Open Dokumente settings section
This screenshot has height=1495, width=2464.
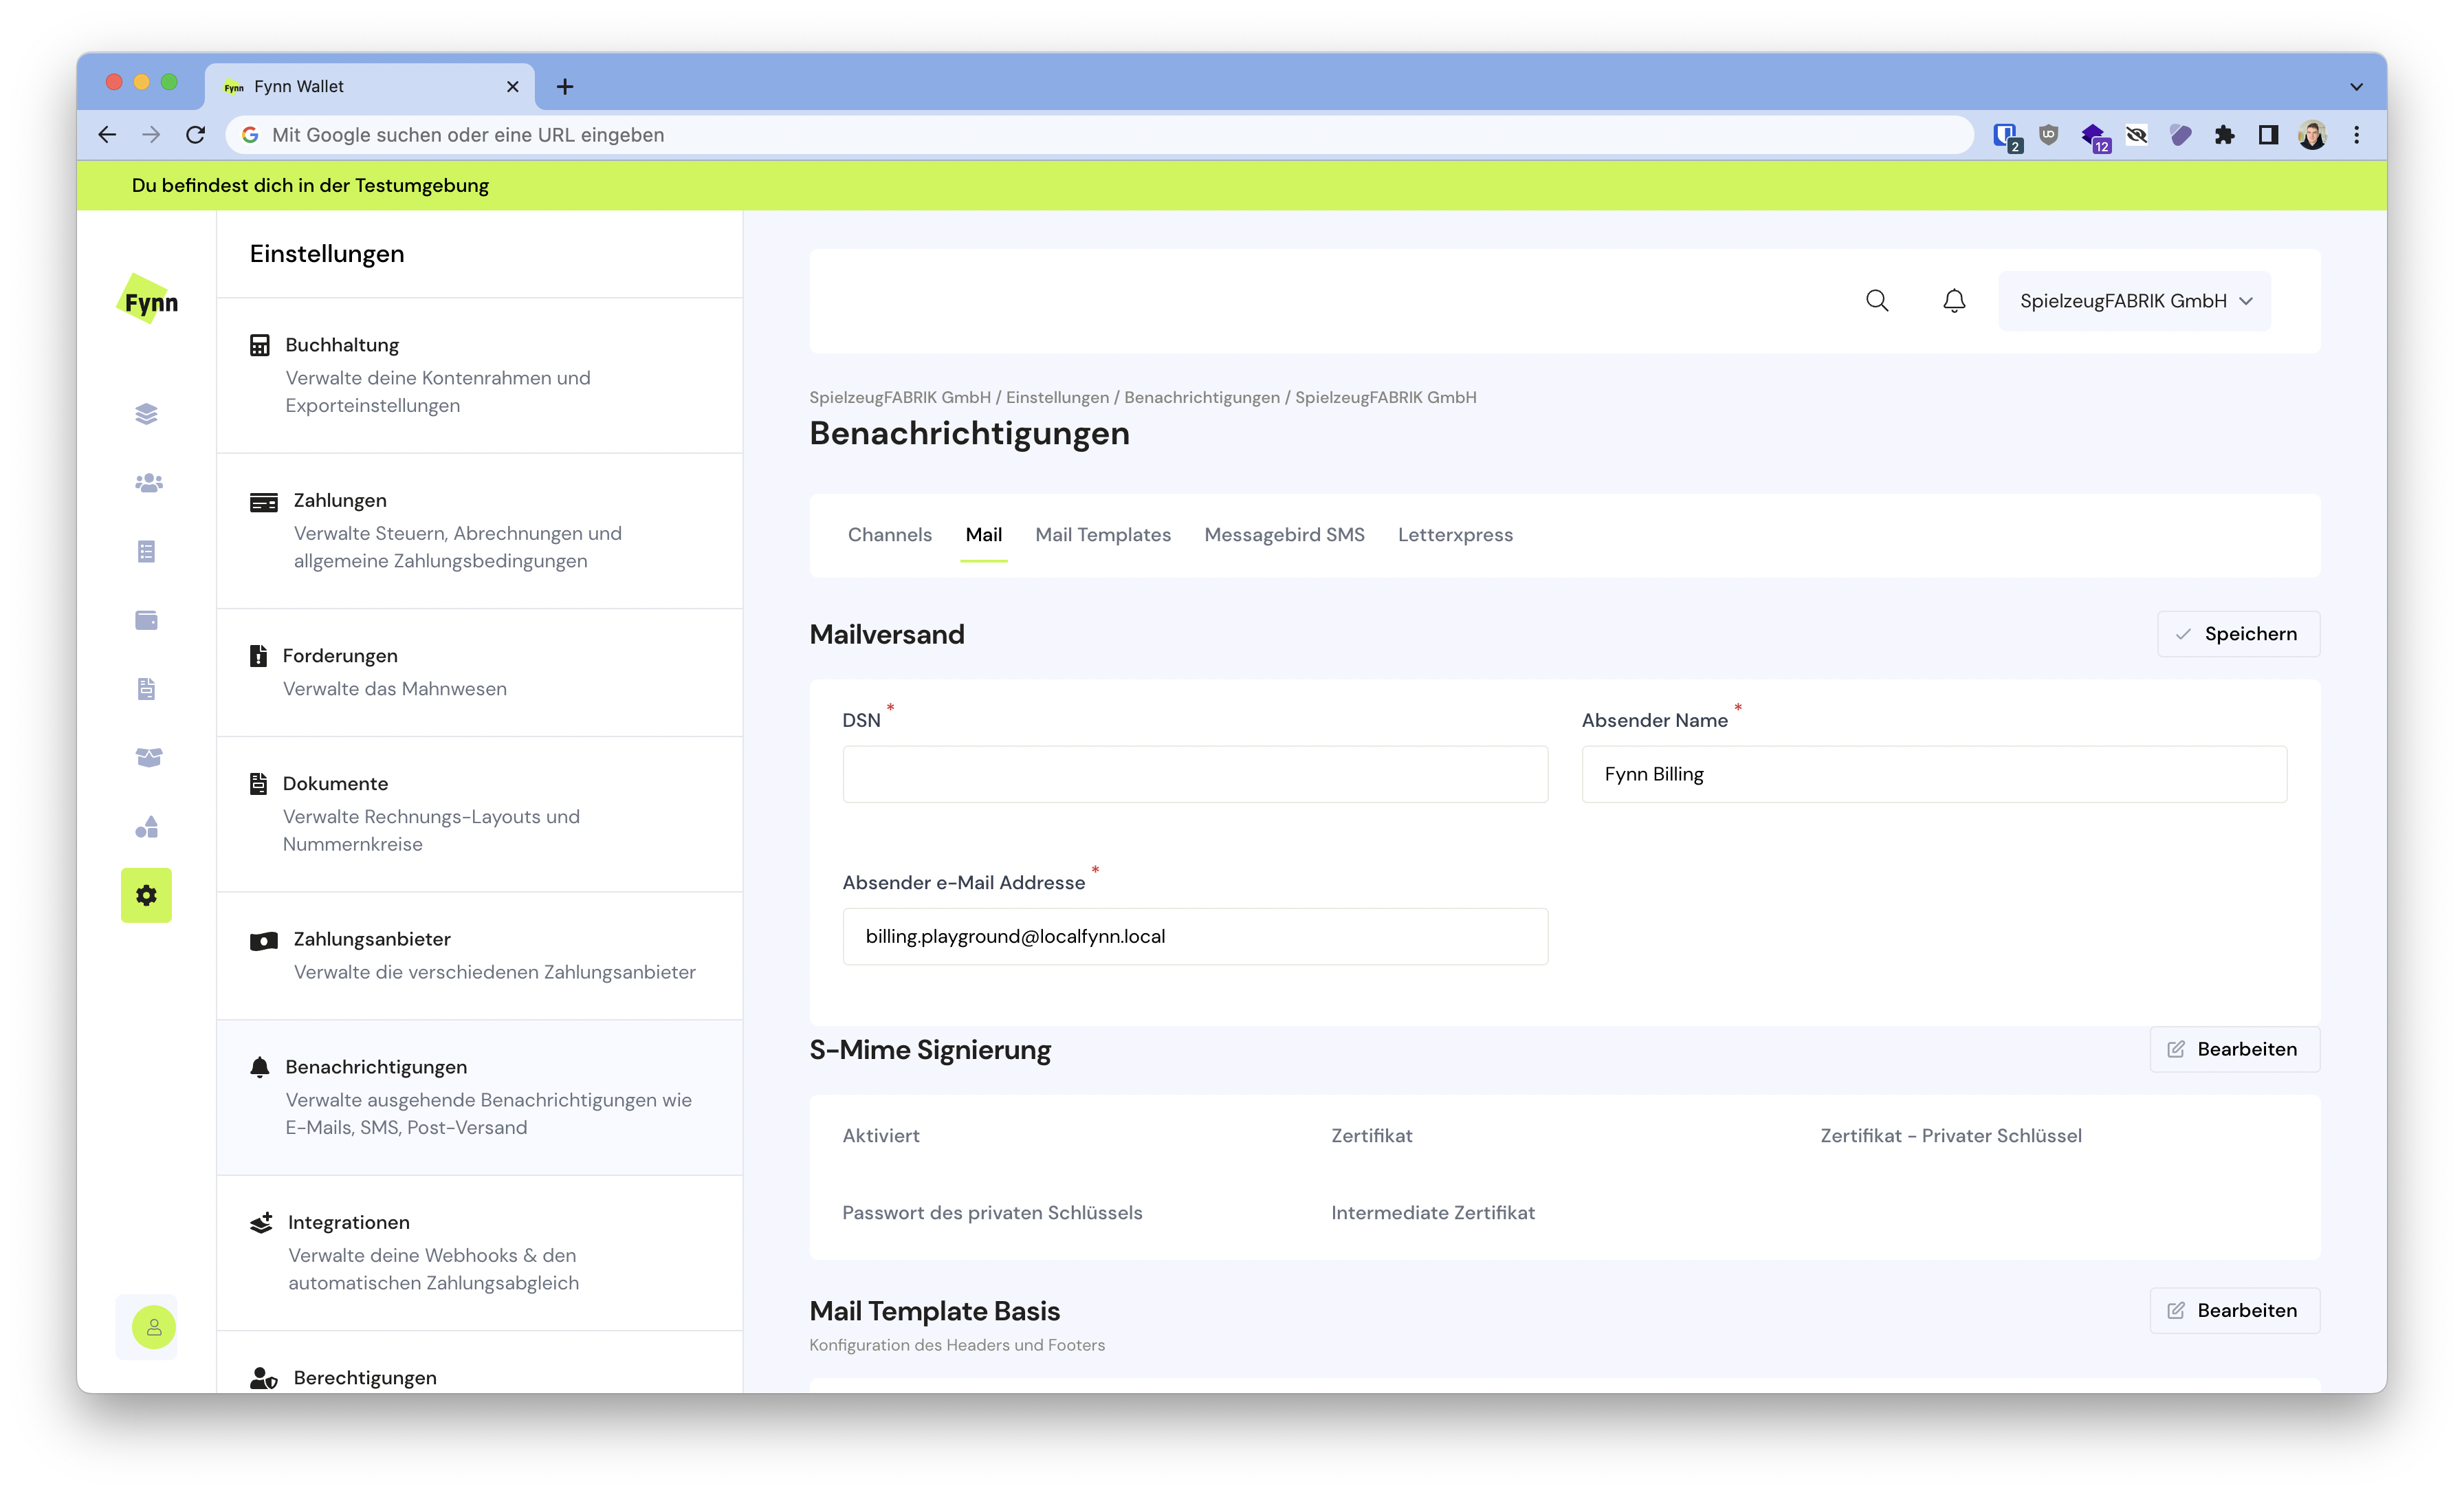click(x=480, y=814)
